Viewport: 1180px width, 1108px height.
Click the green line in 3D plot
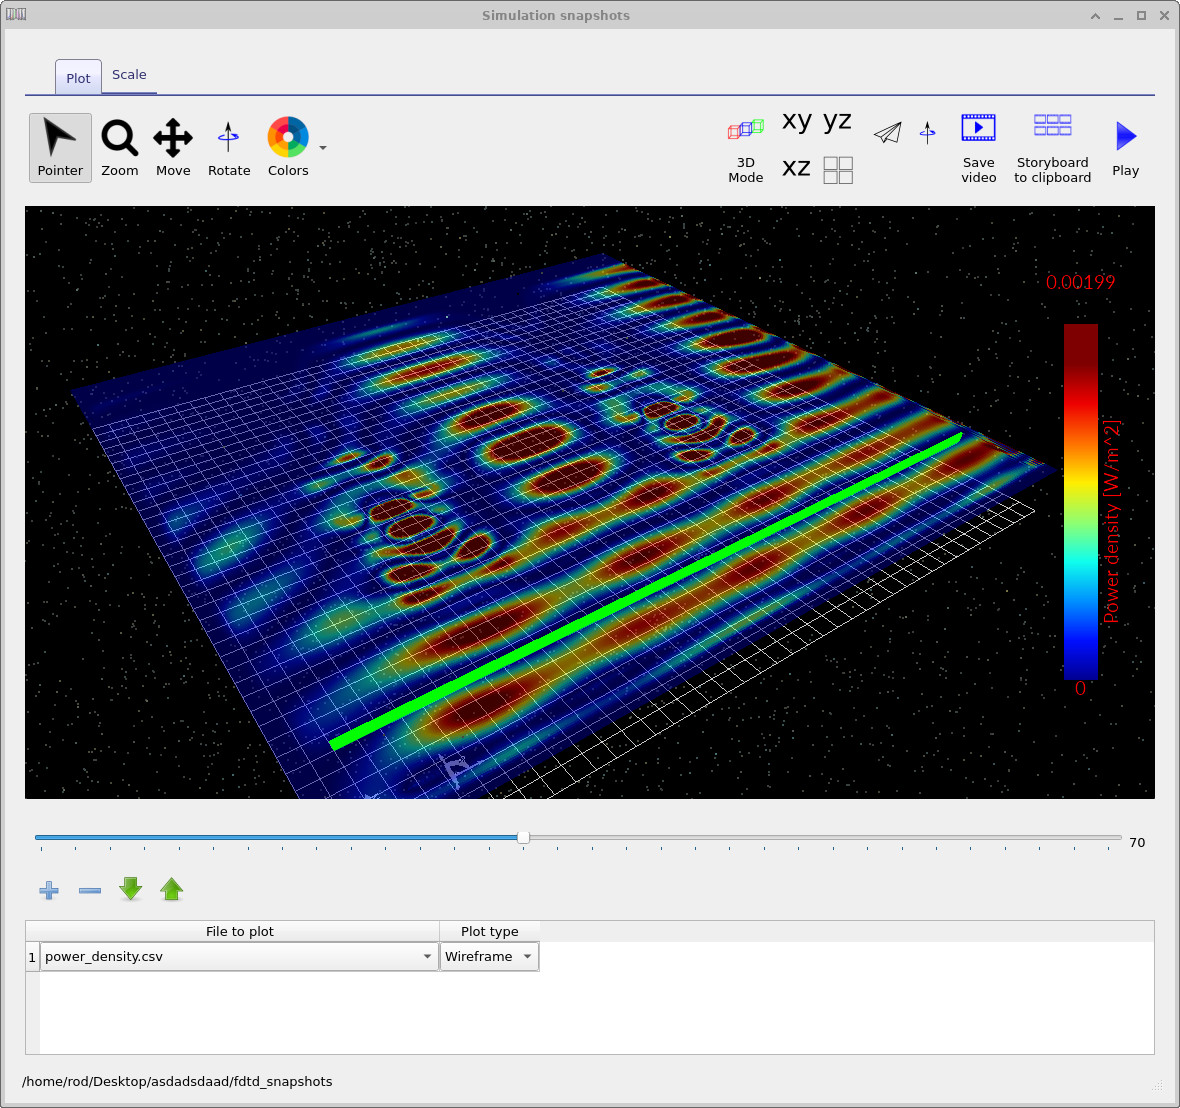(646, 590)
